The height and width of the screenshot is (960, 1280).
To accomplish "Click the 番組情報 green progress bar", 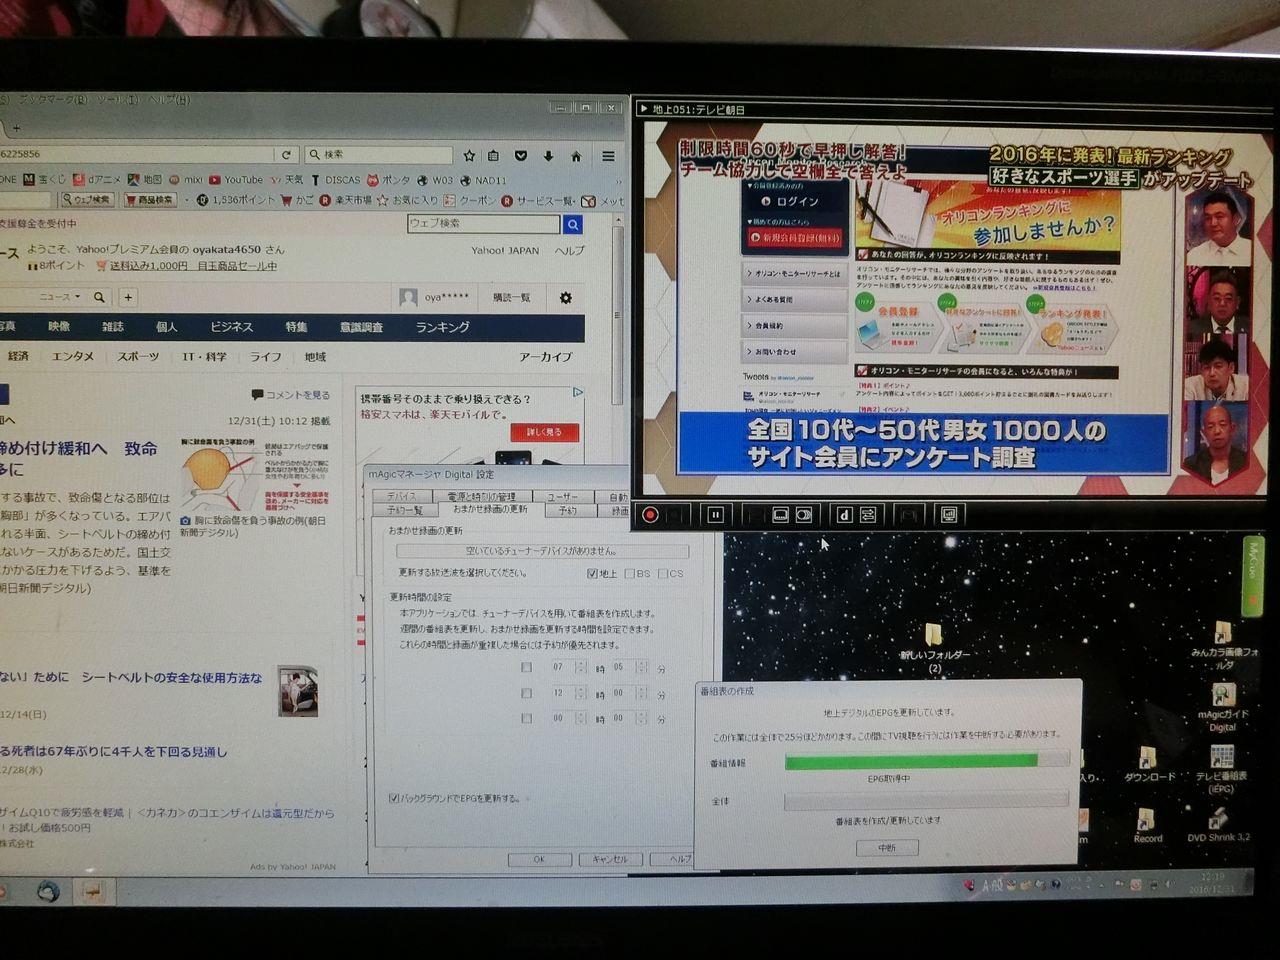I will 926,762.
